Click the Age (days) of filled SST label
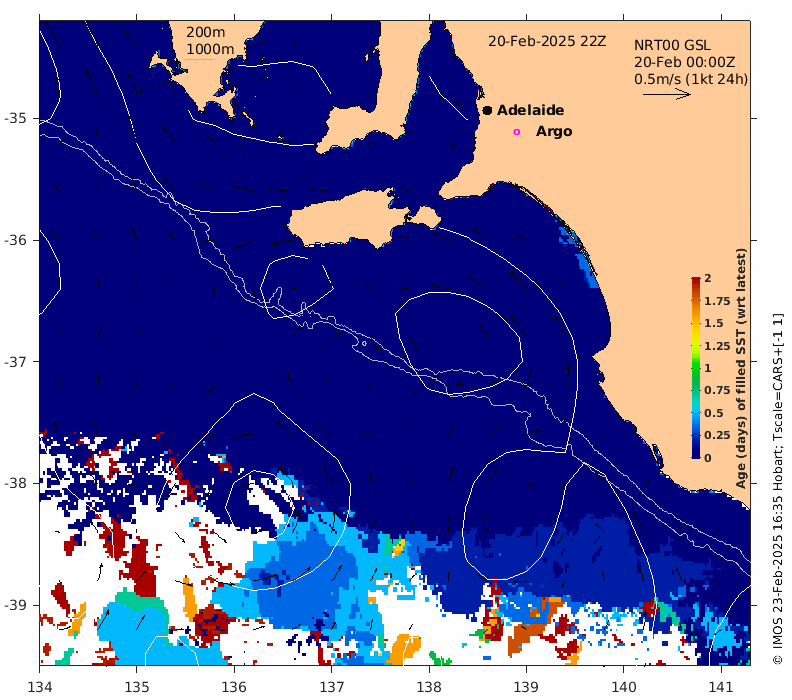The height and width of the screenshot is (700, 792). pos(741,368)
